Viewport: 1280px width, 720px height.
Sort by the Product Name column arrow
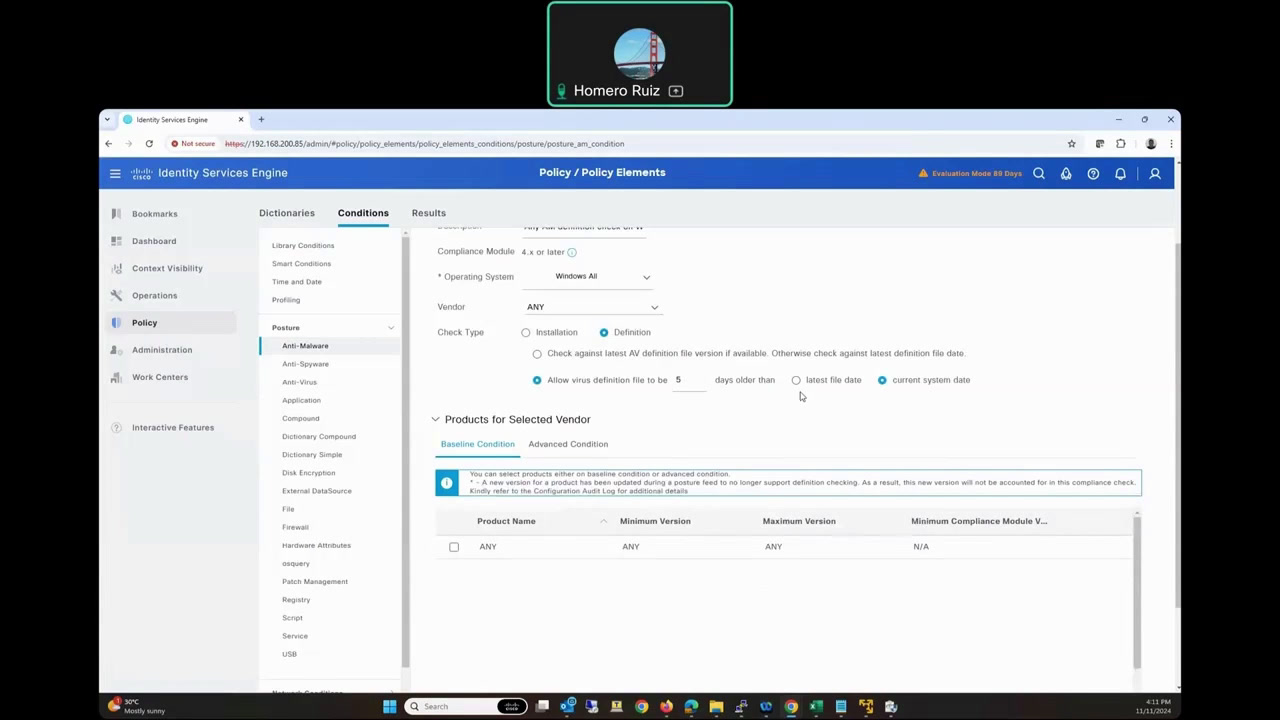[603, 521]
